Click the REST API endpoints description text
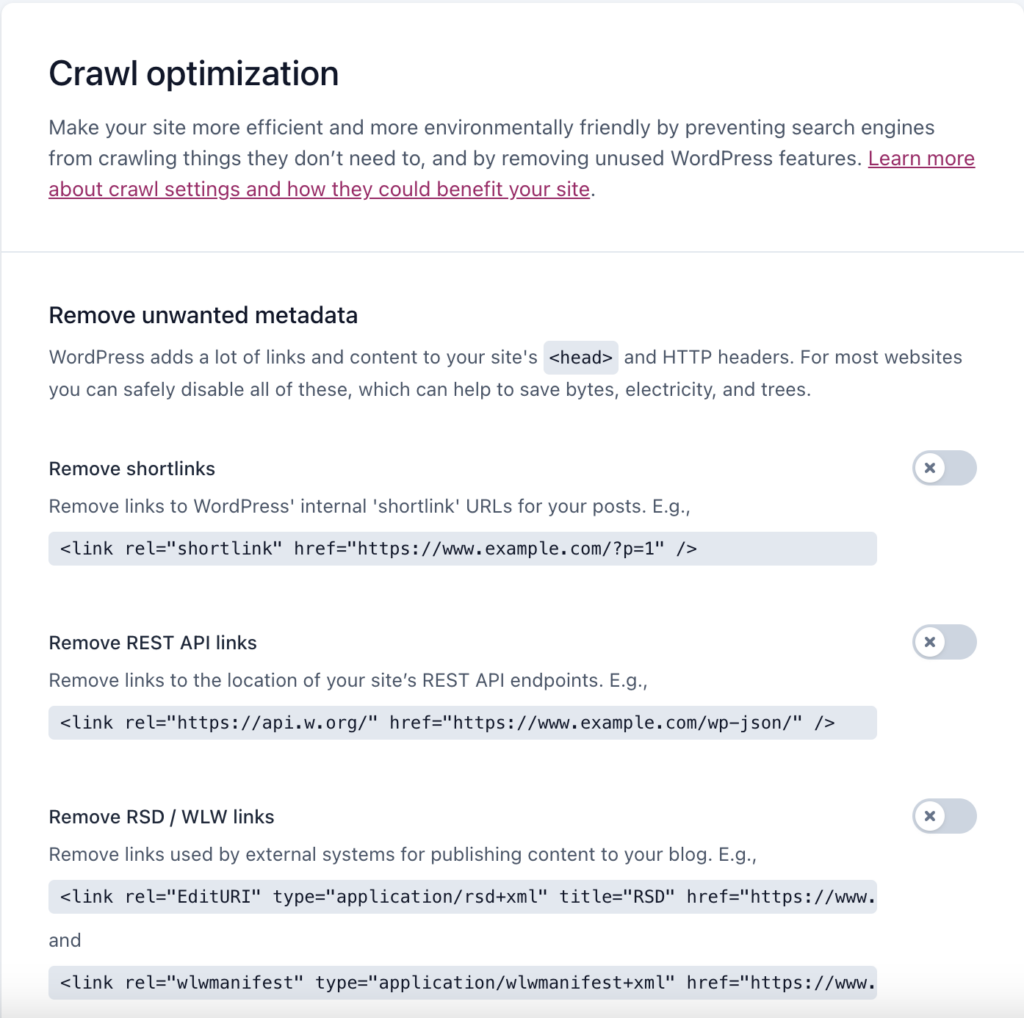 coord(348,680)
